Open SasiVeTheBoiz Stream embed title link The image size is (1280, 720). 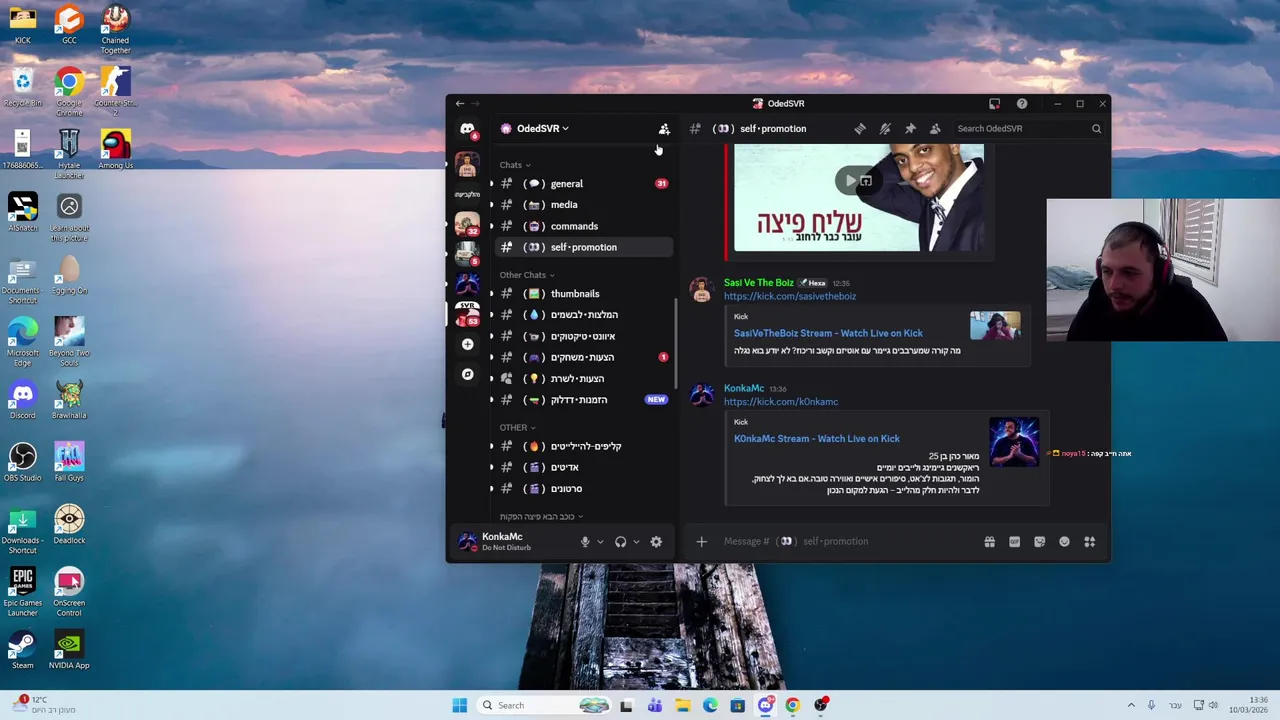tap(828, 333)
